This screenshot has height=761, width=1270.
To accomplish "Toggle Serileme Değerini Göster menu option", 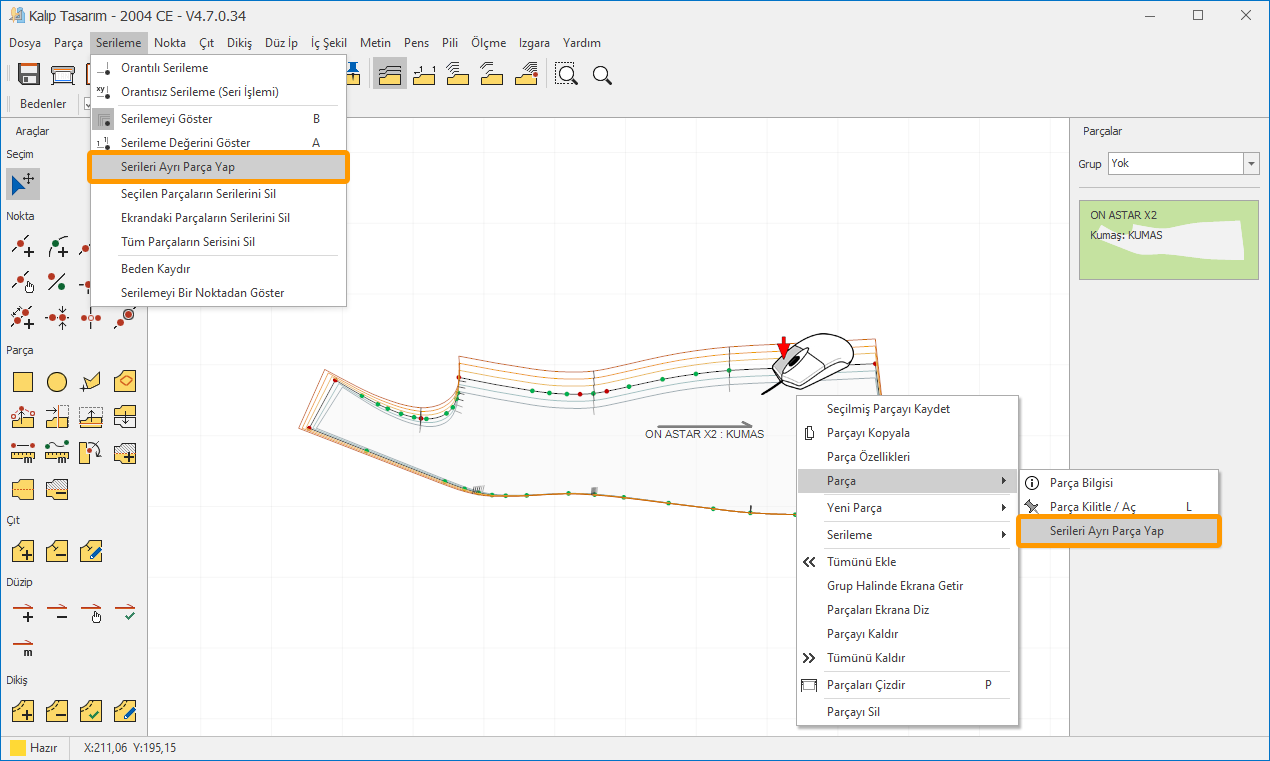I will tap(185, 143).
